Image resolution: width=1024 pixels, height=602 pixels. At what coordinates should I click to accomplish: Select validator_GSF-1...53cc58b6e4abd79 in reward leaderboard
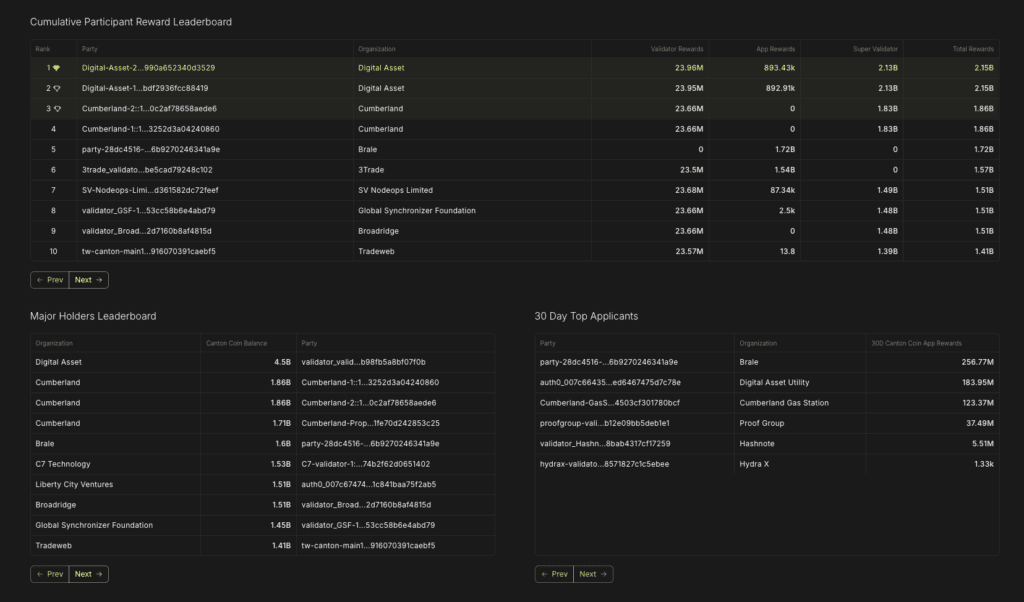click(148, 211)
